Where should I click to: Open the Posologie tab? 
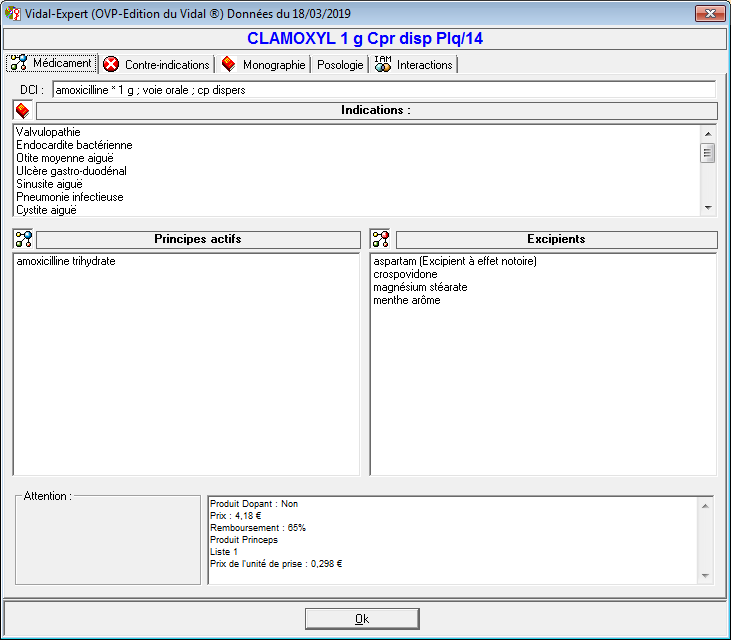click(x=340, y=64)
